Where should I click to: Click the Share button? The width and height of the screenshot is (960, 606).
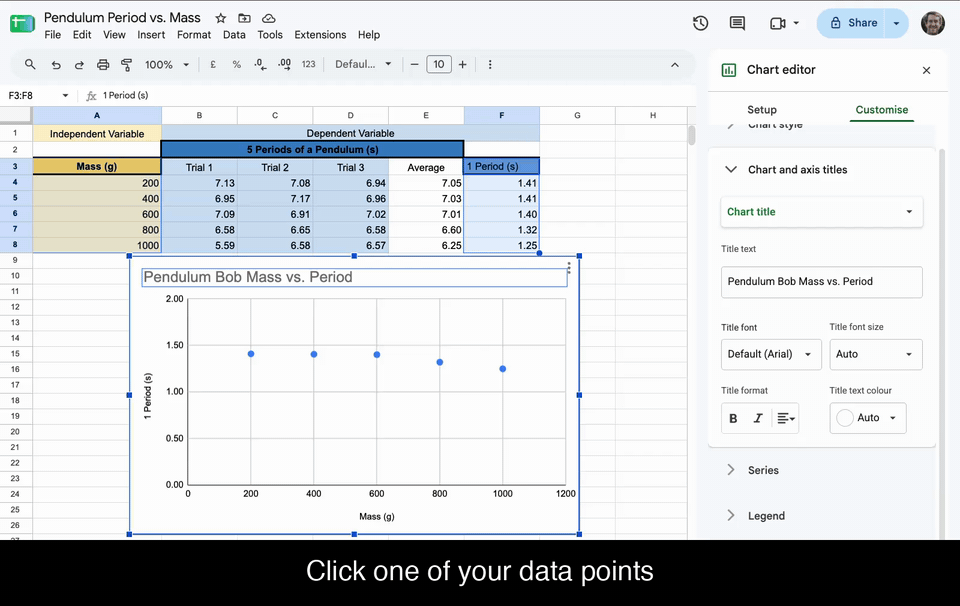[x=853, y=23]
